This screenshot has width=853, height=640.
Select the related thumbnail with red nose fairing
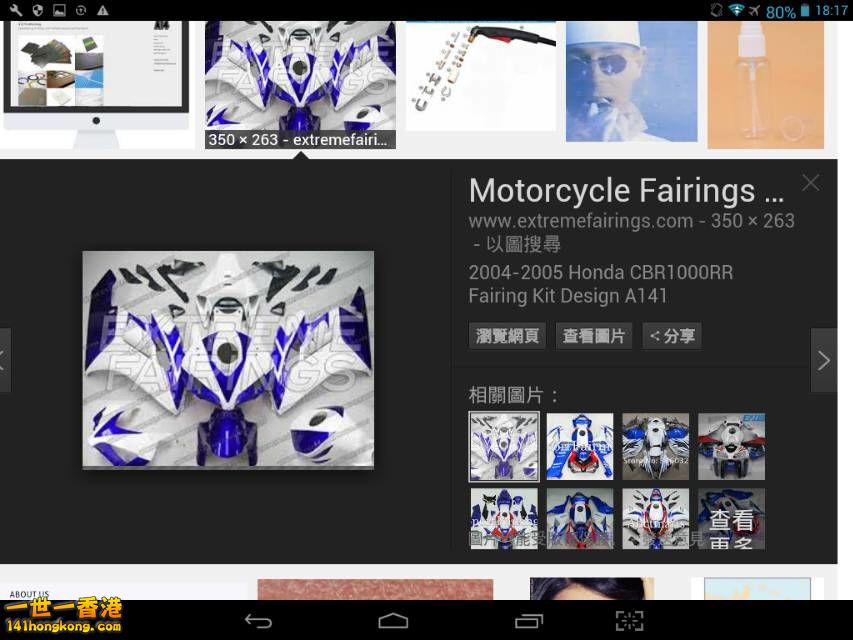[x=579, y=446]
